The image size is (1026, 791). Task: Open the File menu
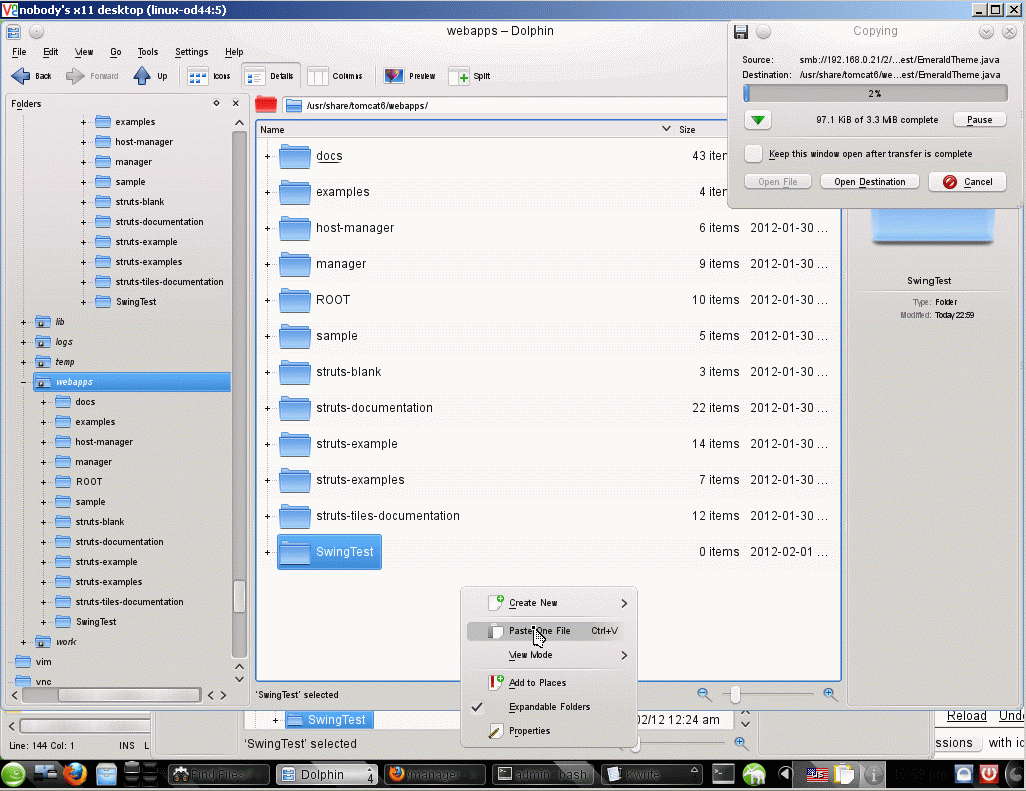click(x=19, y=52)
